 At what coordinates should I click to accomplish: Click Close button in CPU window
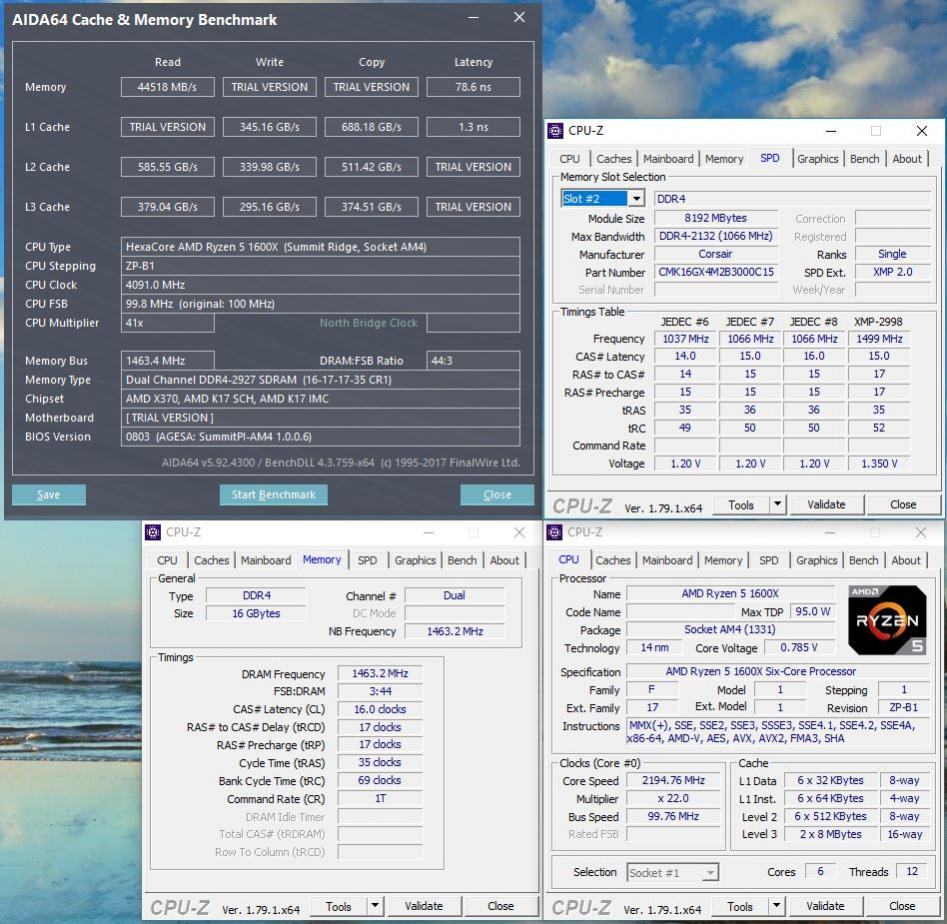click(x=902, y=906)
